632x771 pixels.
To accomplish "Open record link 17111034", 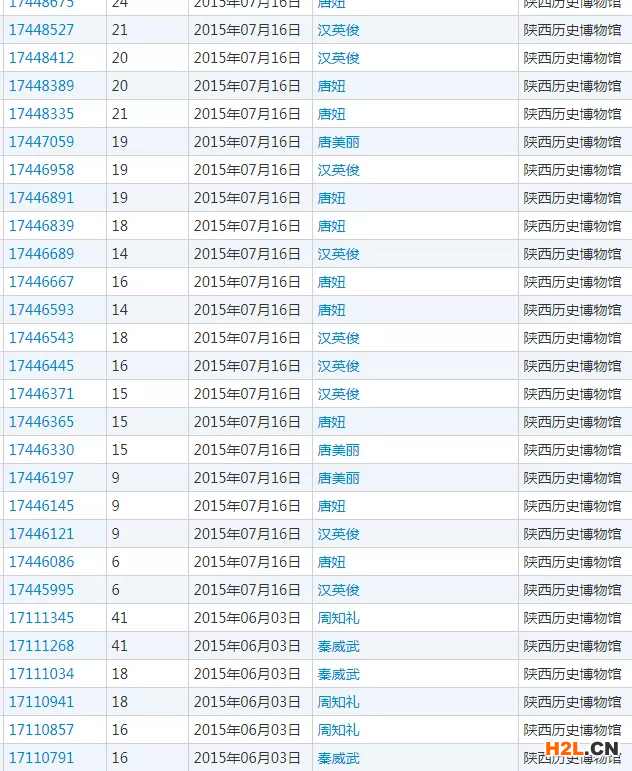I will (41, 675).
